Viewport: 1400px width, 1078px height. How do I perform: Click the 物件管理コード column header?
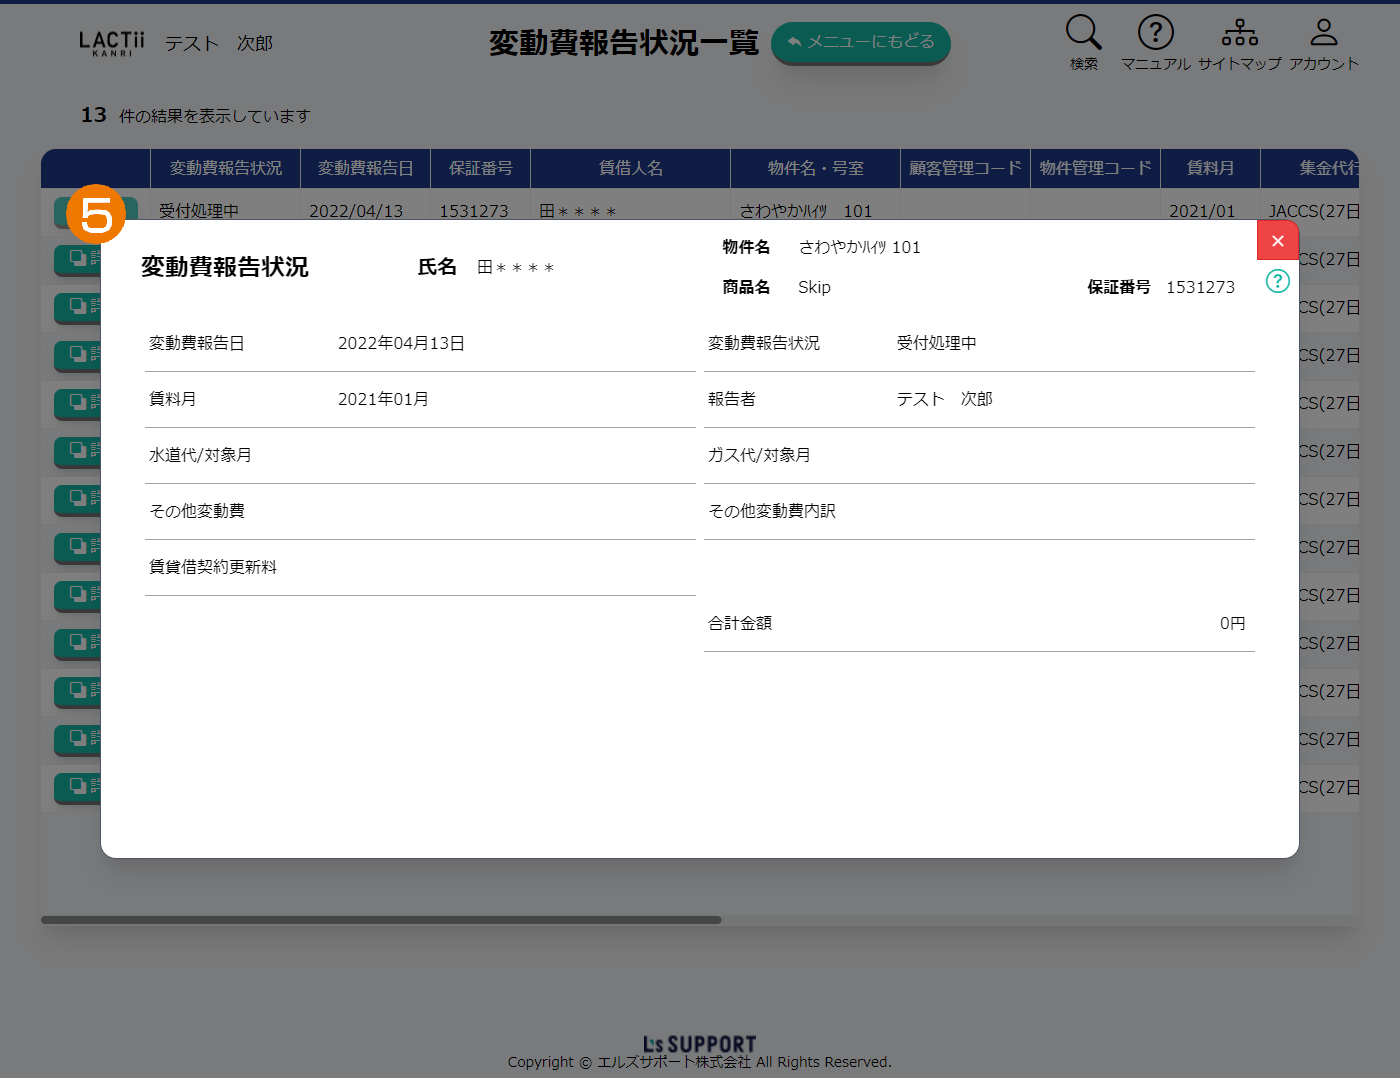(x=1095, y=168)
